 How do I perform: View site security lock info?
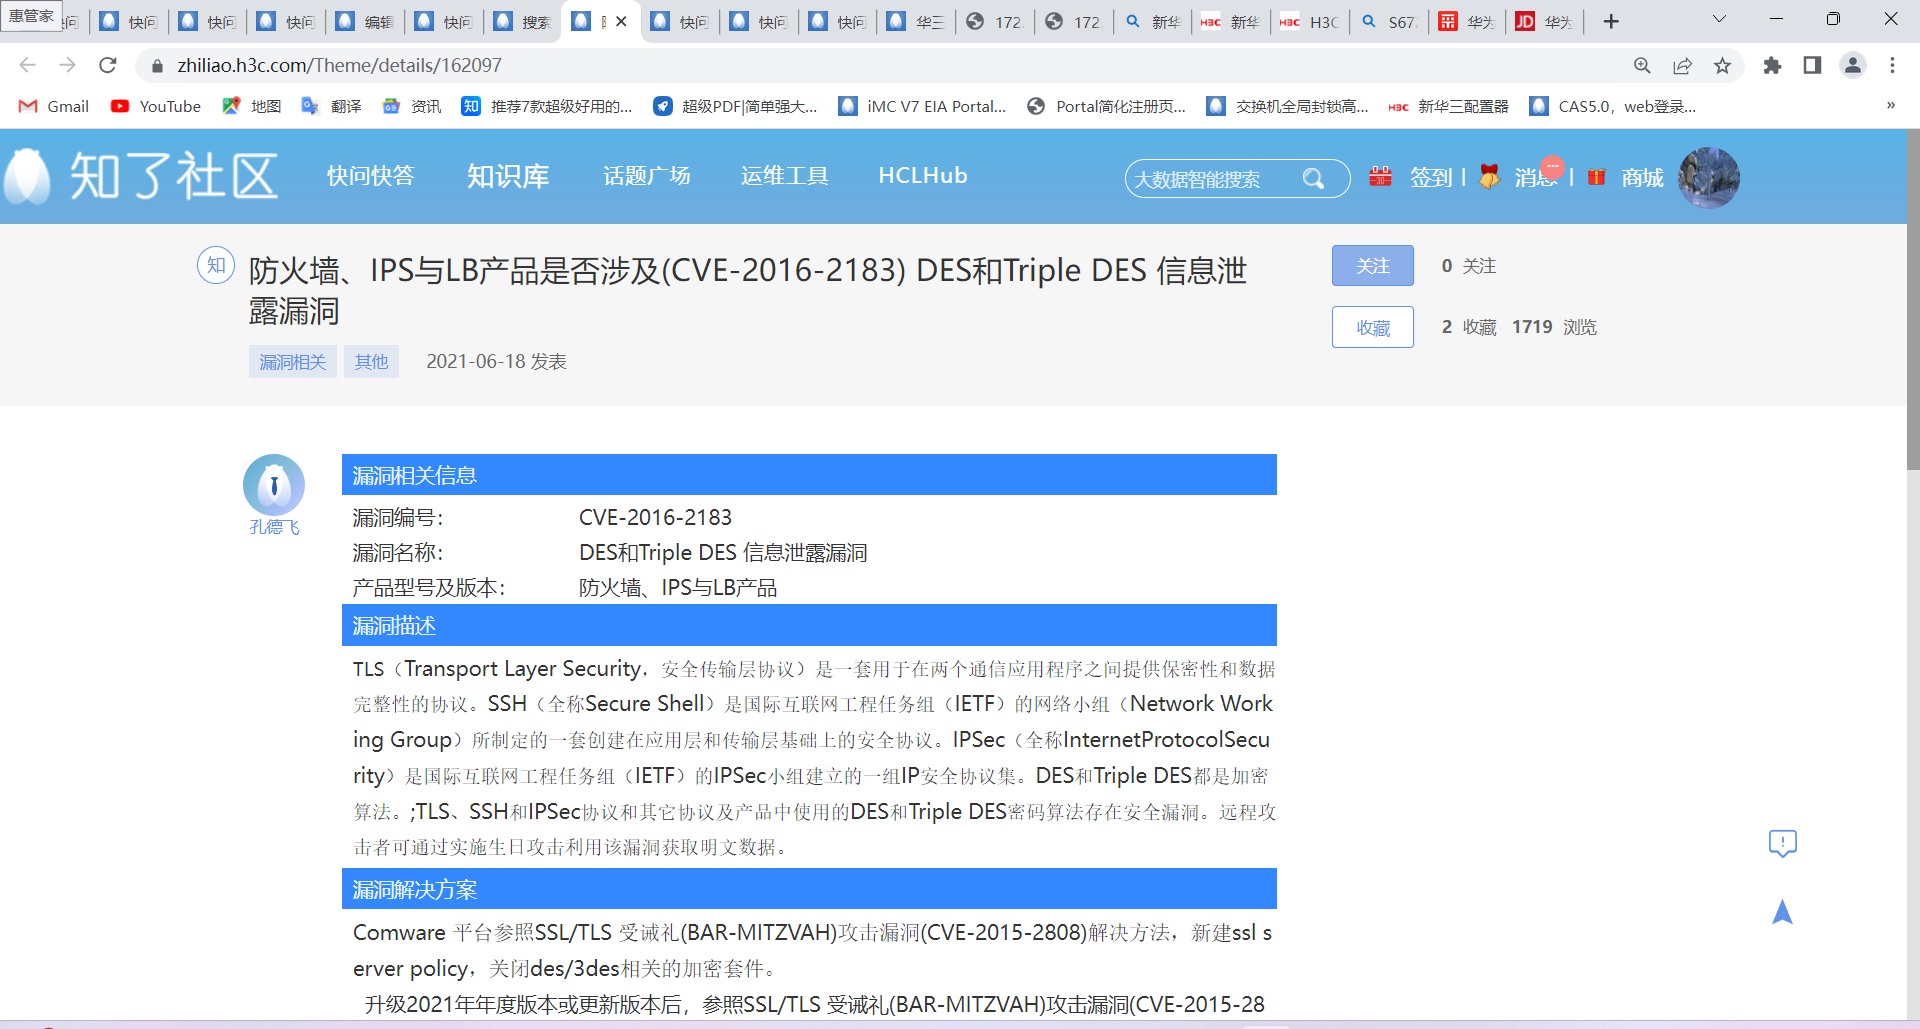pyautogui.click(x=157, y=66)
